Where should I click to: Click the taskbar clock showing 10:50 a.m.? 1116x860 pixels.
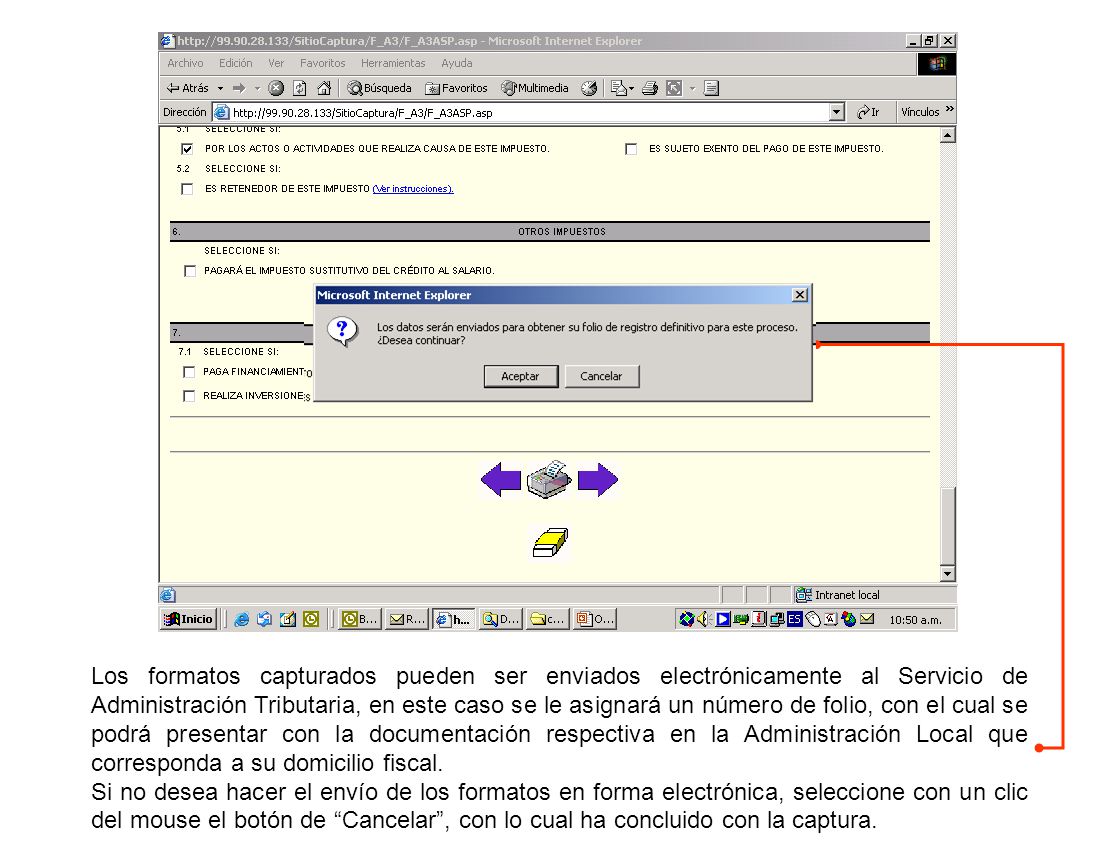915,620
